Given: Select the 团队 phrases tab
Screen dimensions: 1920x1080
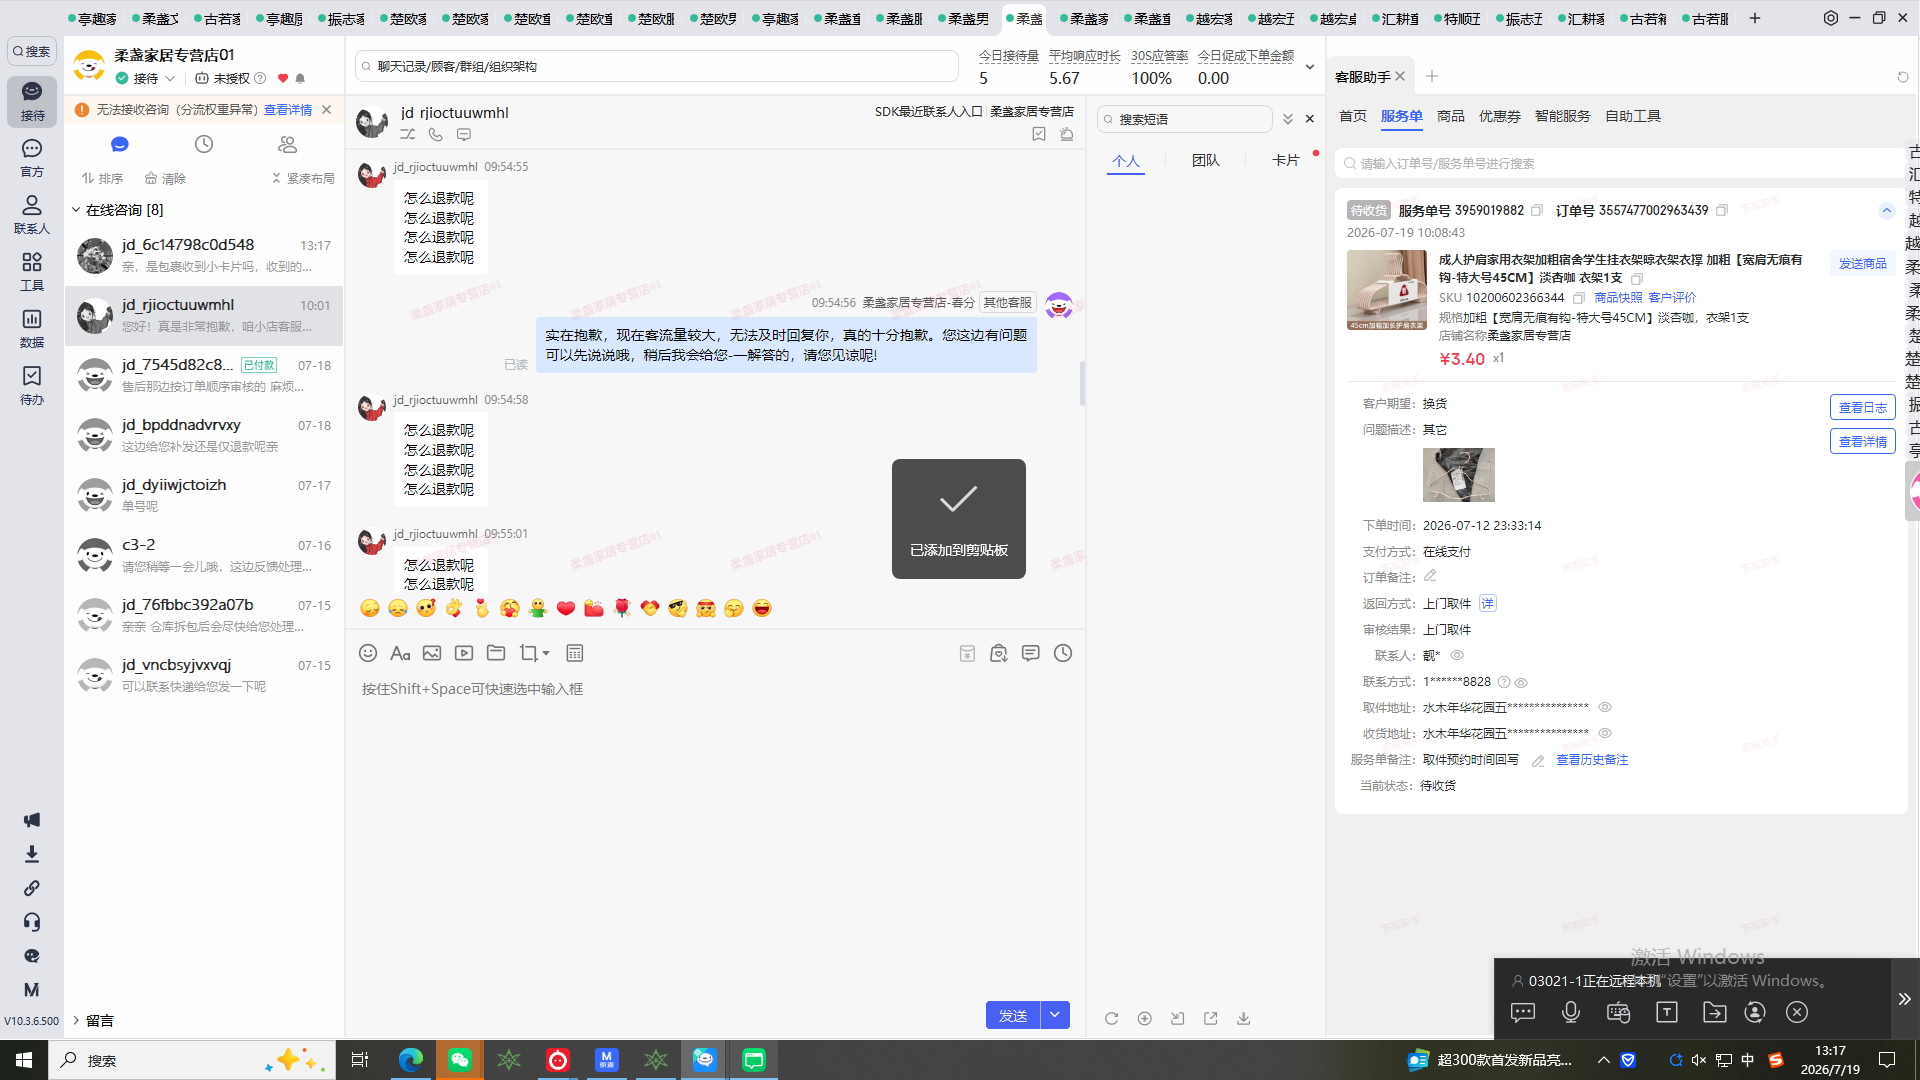Looking at the screenshot, I should click(x=1206, y=160).
